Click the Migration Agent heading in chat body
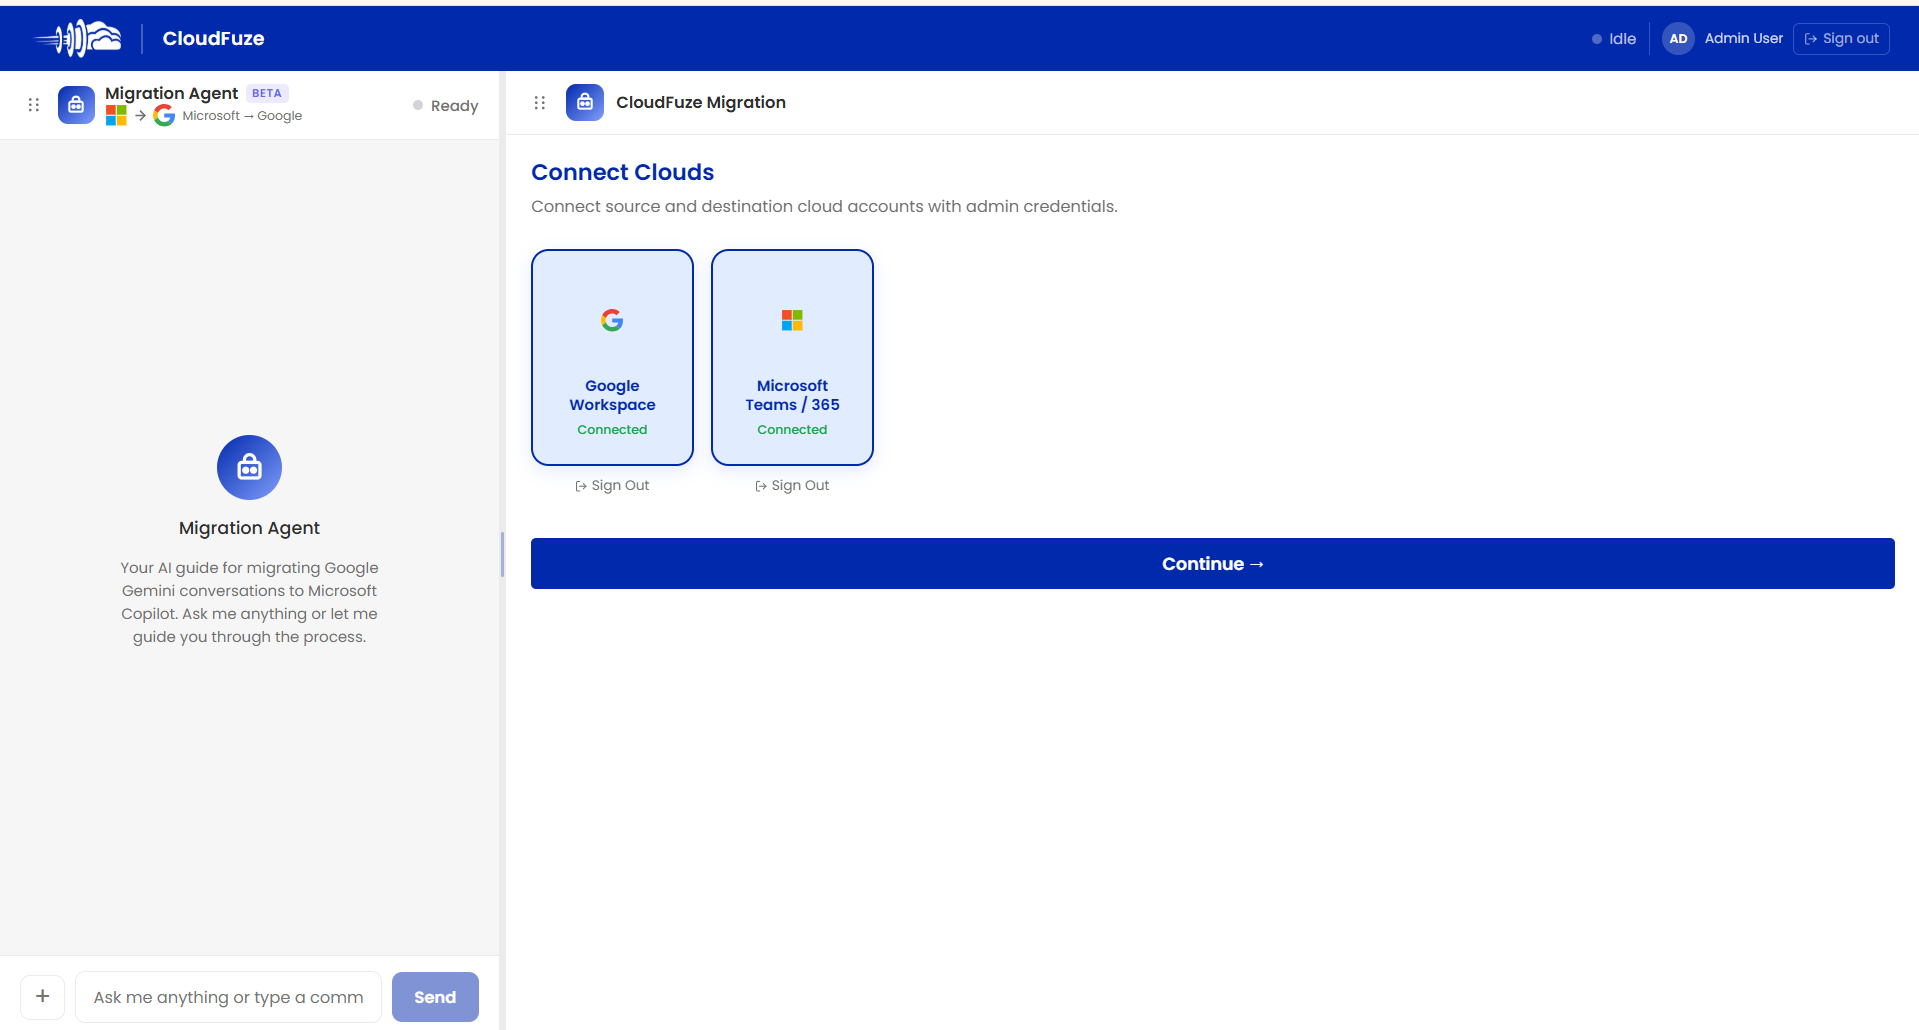This screenshot has height=1030, width=1919. 249,528
